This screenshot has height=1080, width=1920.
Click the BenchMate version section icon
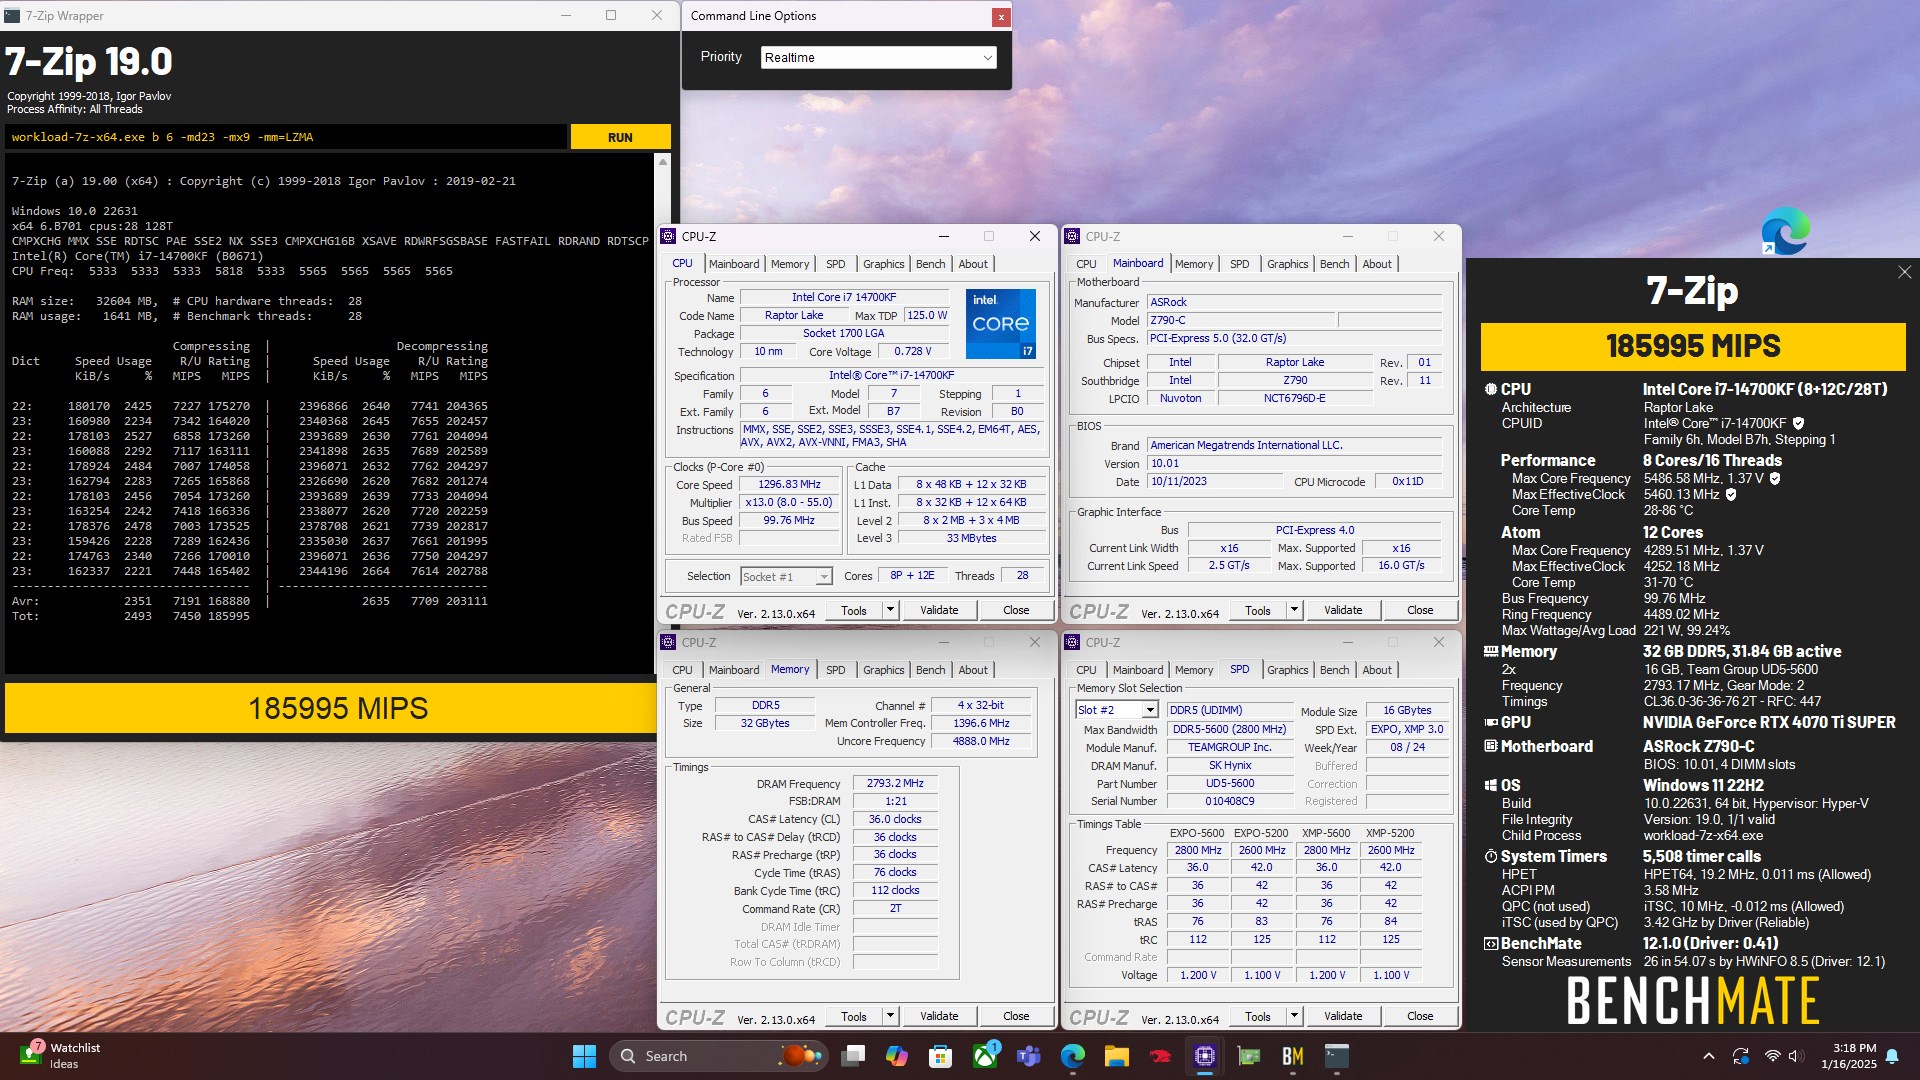point(1490,944)
